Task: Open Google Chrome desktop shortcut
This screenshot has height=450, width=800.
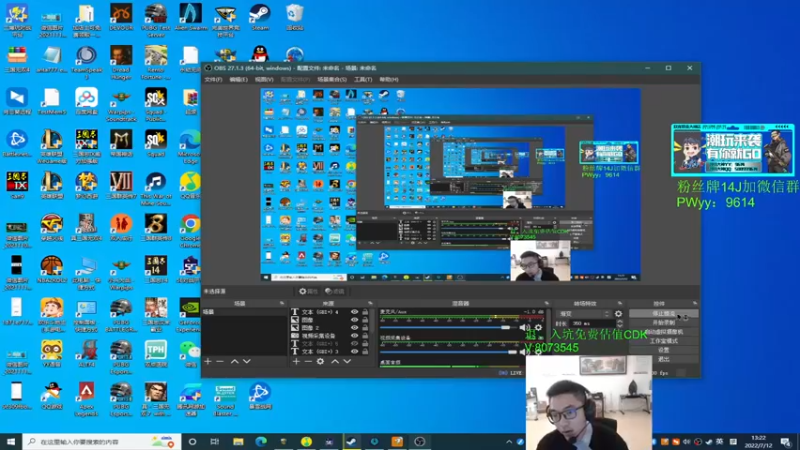Action: (190, 231)
